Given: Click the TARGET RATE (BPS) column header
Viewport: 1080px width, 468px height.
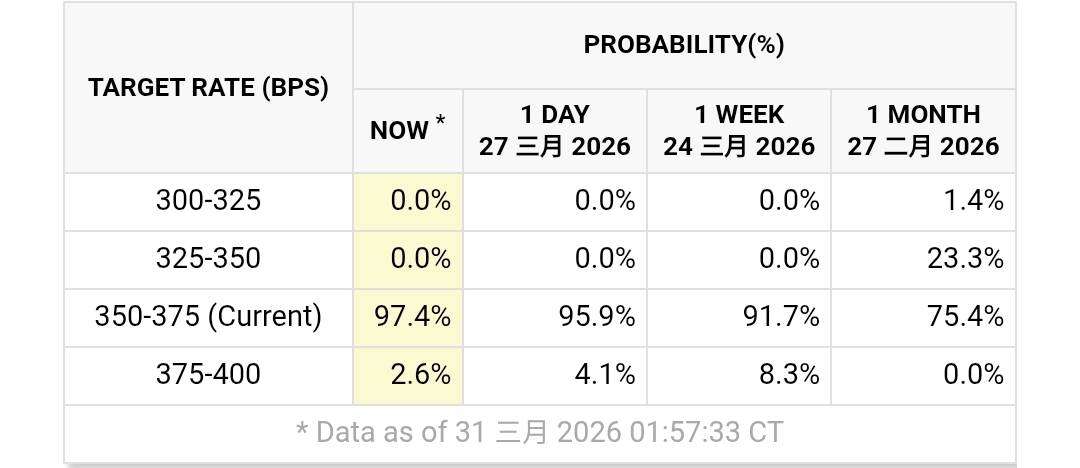Looking at the screenshot, I should (x=208, y=87).
